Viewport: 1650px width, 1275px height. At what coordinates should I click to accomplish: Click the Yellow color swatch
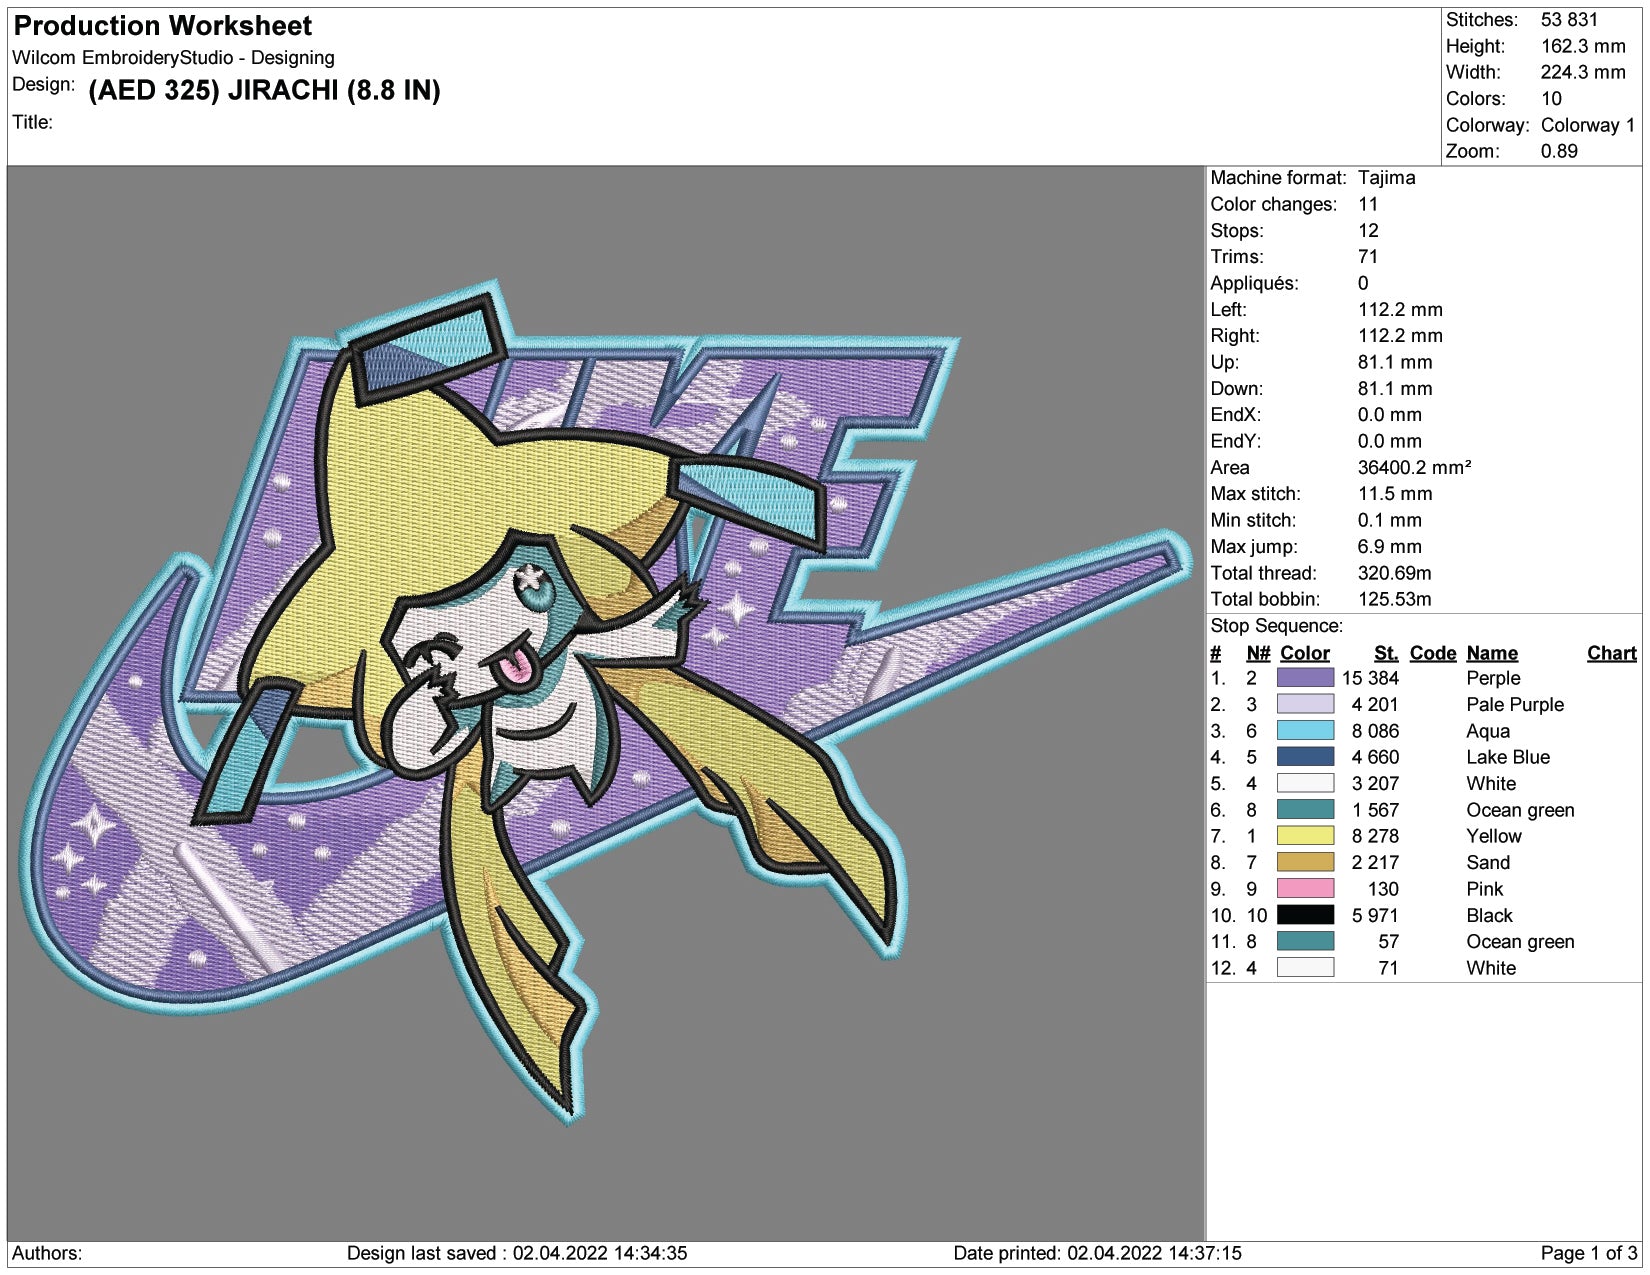click(x=1305, y=836)
